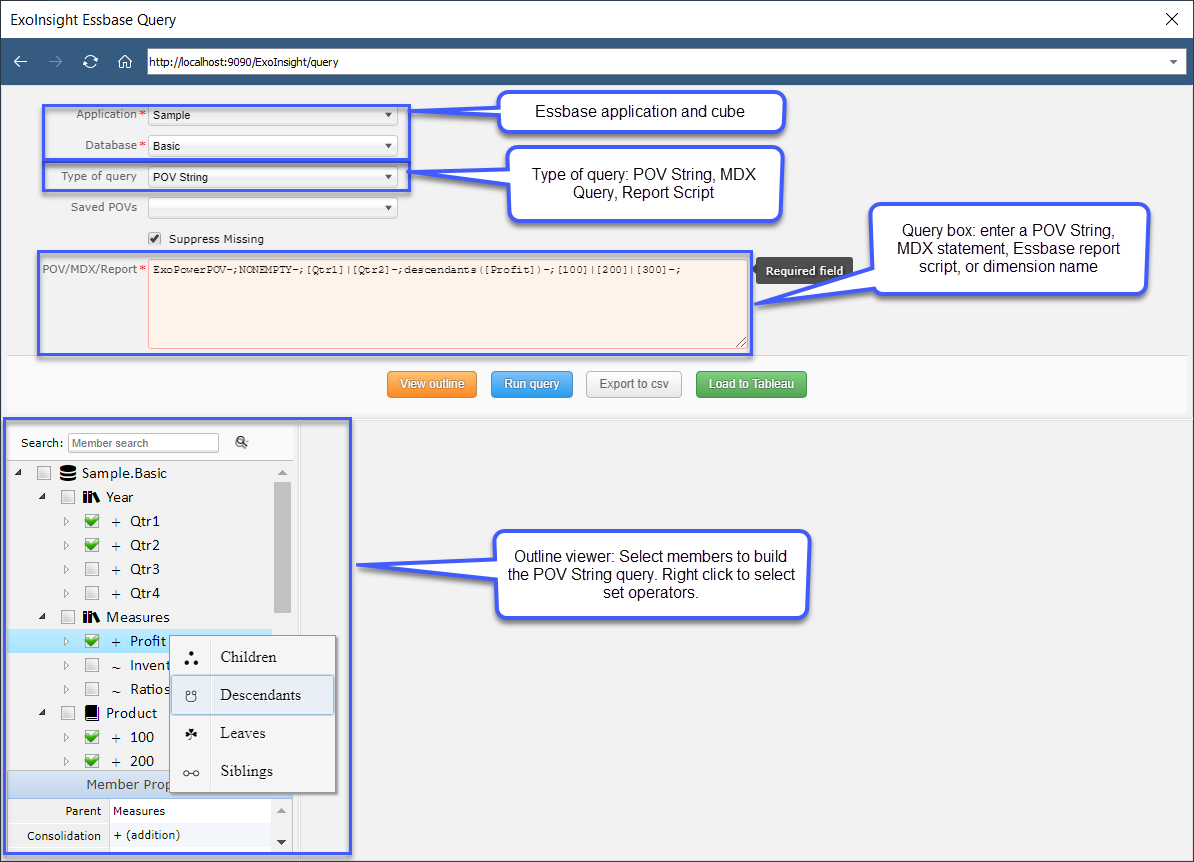Screen dimensions: 1194x862
Task: Open the Database dropdown showing Basic
Action: click(x=273, y=145)
